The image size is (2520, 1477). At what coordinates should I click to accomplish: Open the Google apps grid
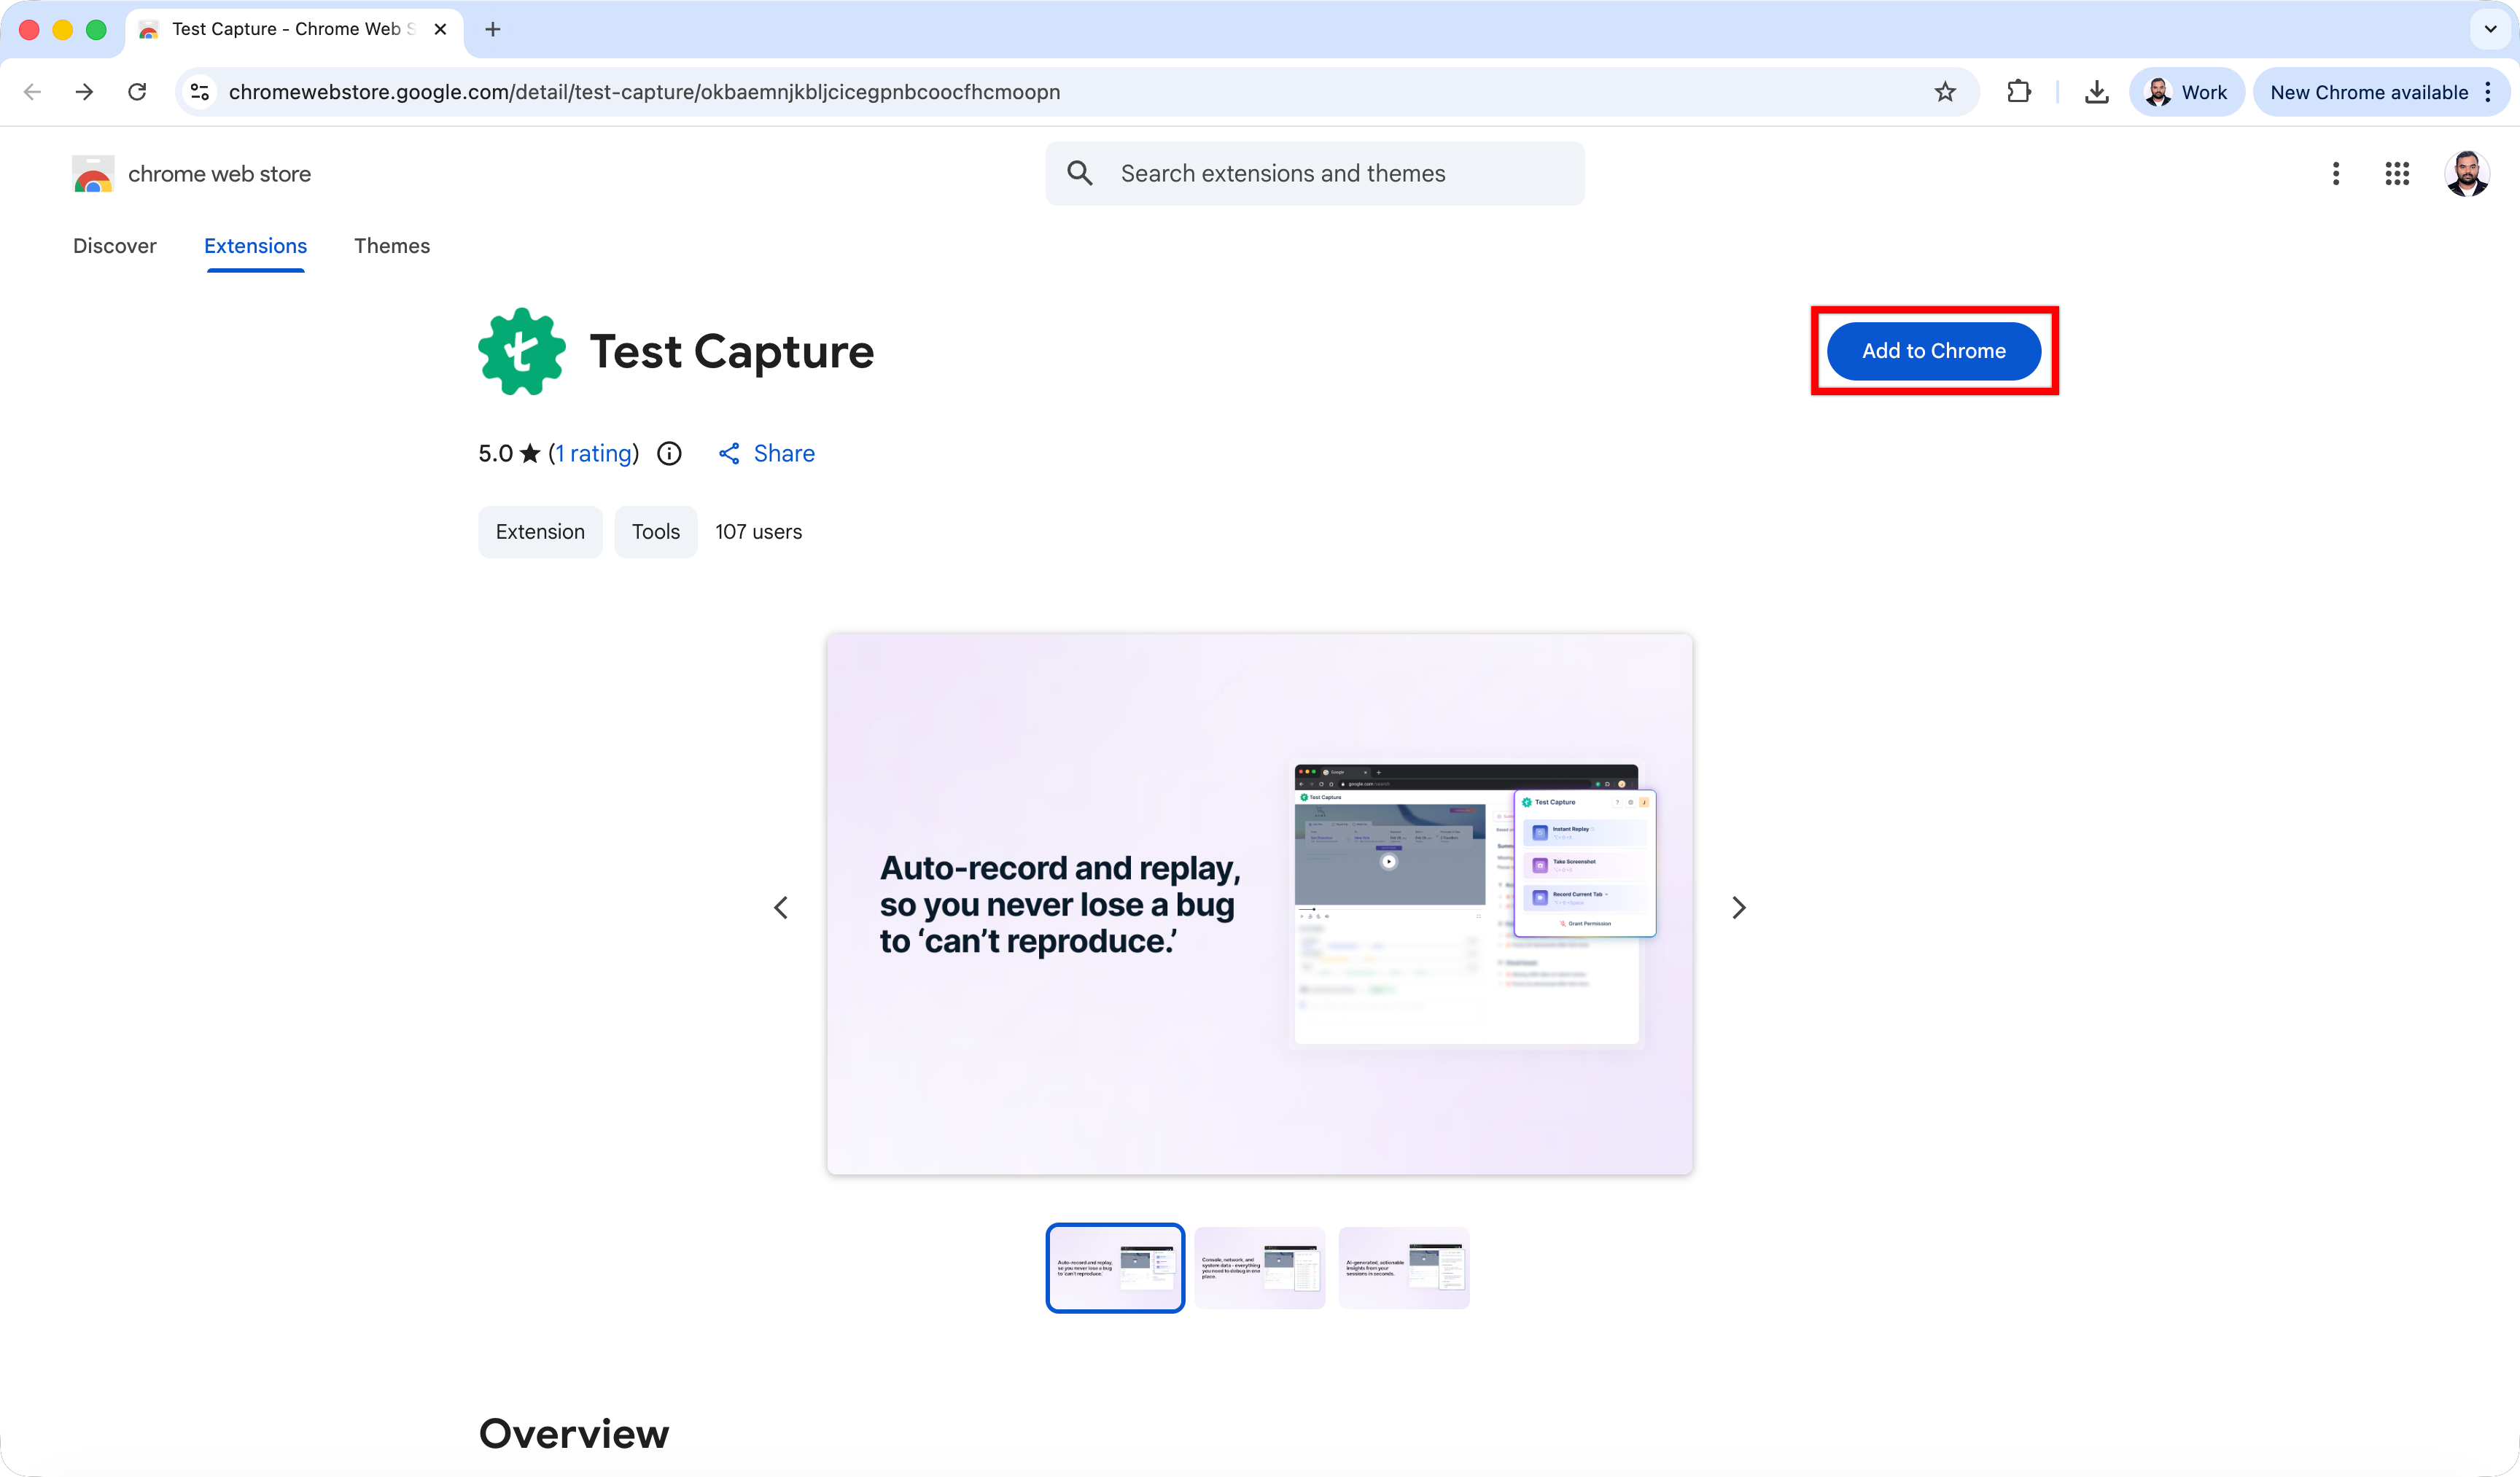(2397, 173)
